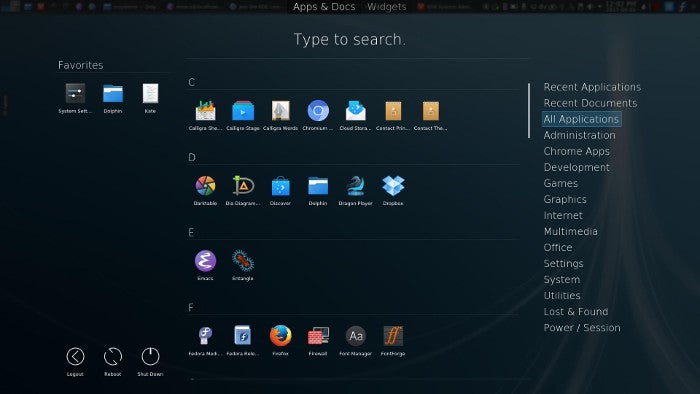Screen dimensions: 700x394
Task: Open Contact Theme app icon
Action: 430,115
